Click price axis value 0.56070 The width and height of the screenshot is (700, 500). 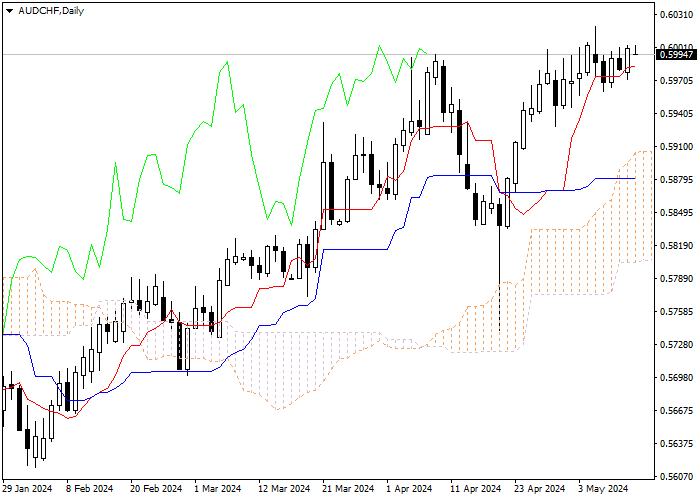677,476
